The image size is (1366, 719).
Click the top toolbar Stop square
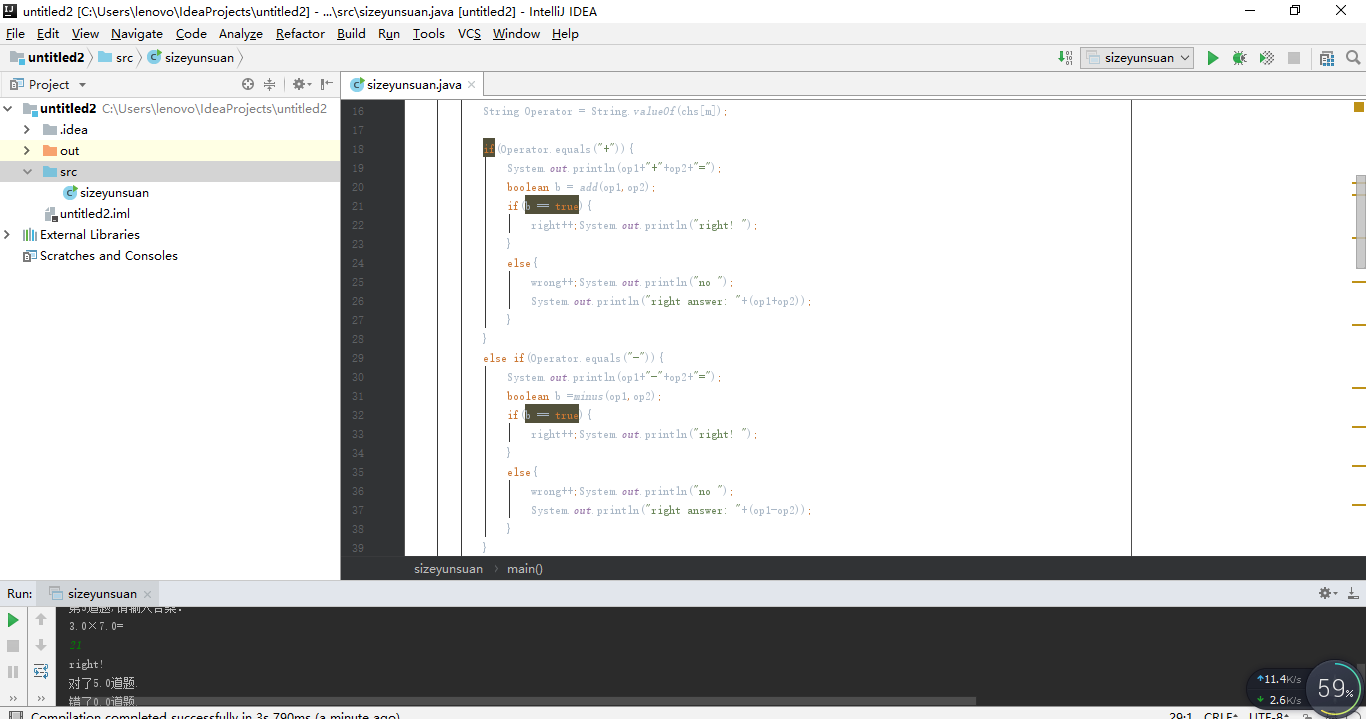1294,58
